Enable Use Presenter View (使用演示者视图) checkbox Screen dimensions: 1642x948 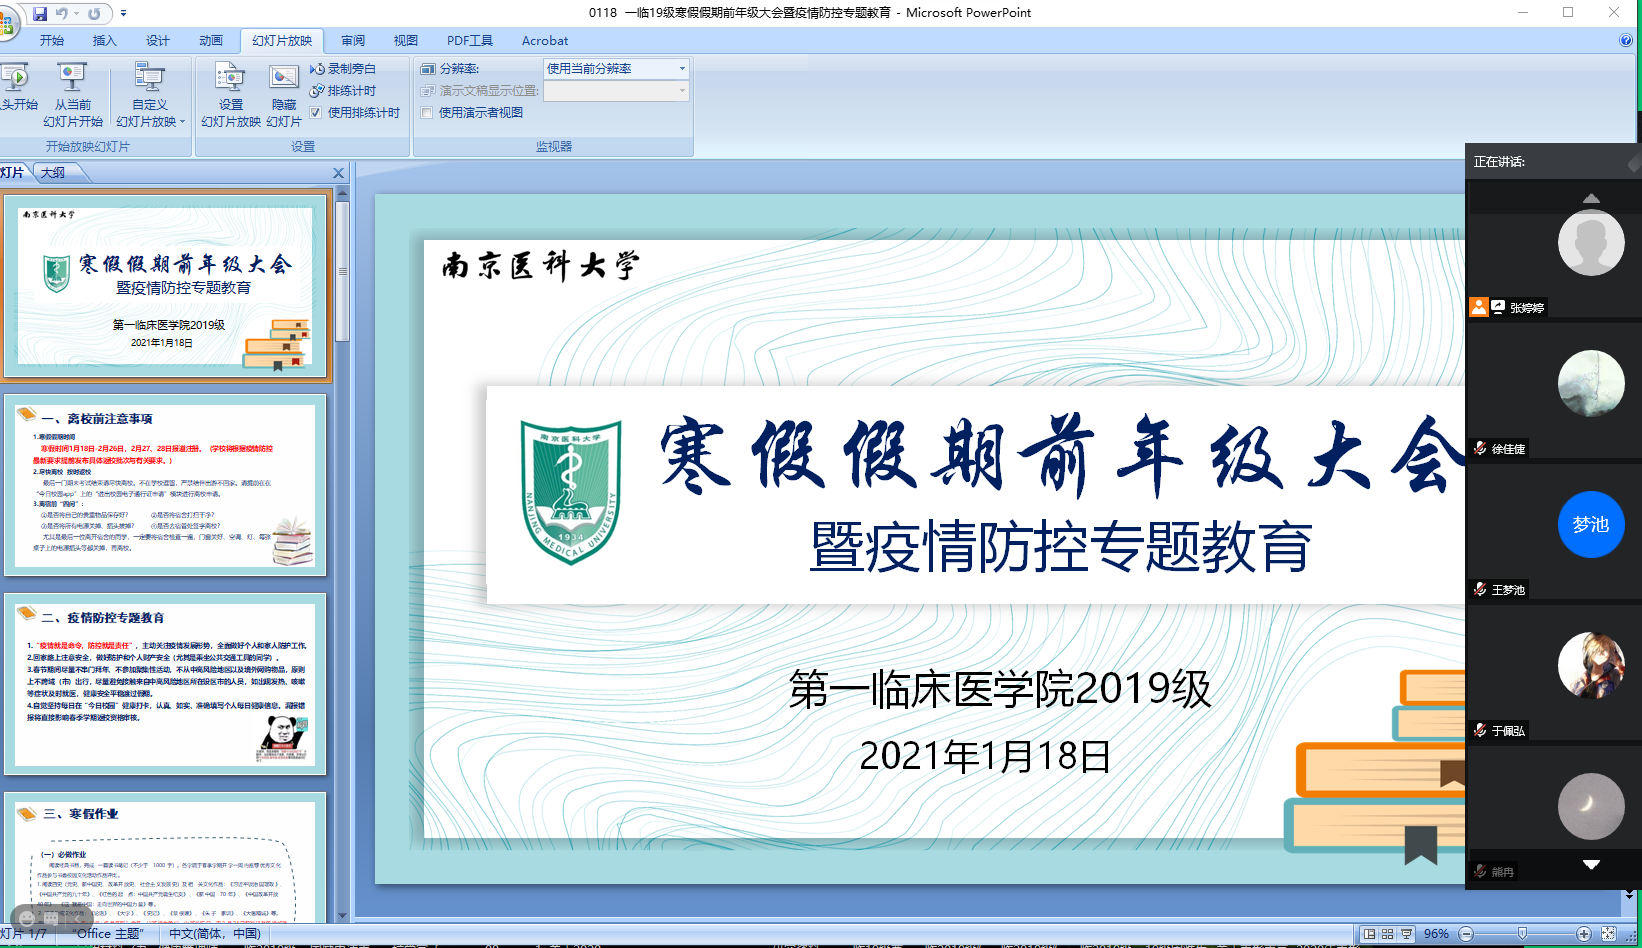[427, 113]
